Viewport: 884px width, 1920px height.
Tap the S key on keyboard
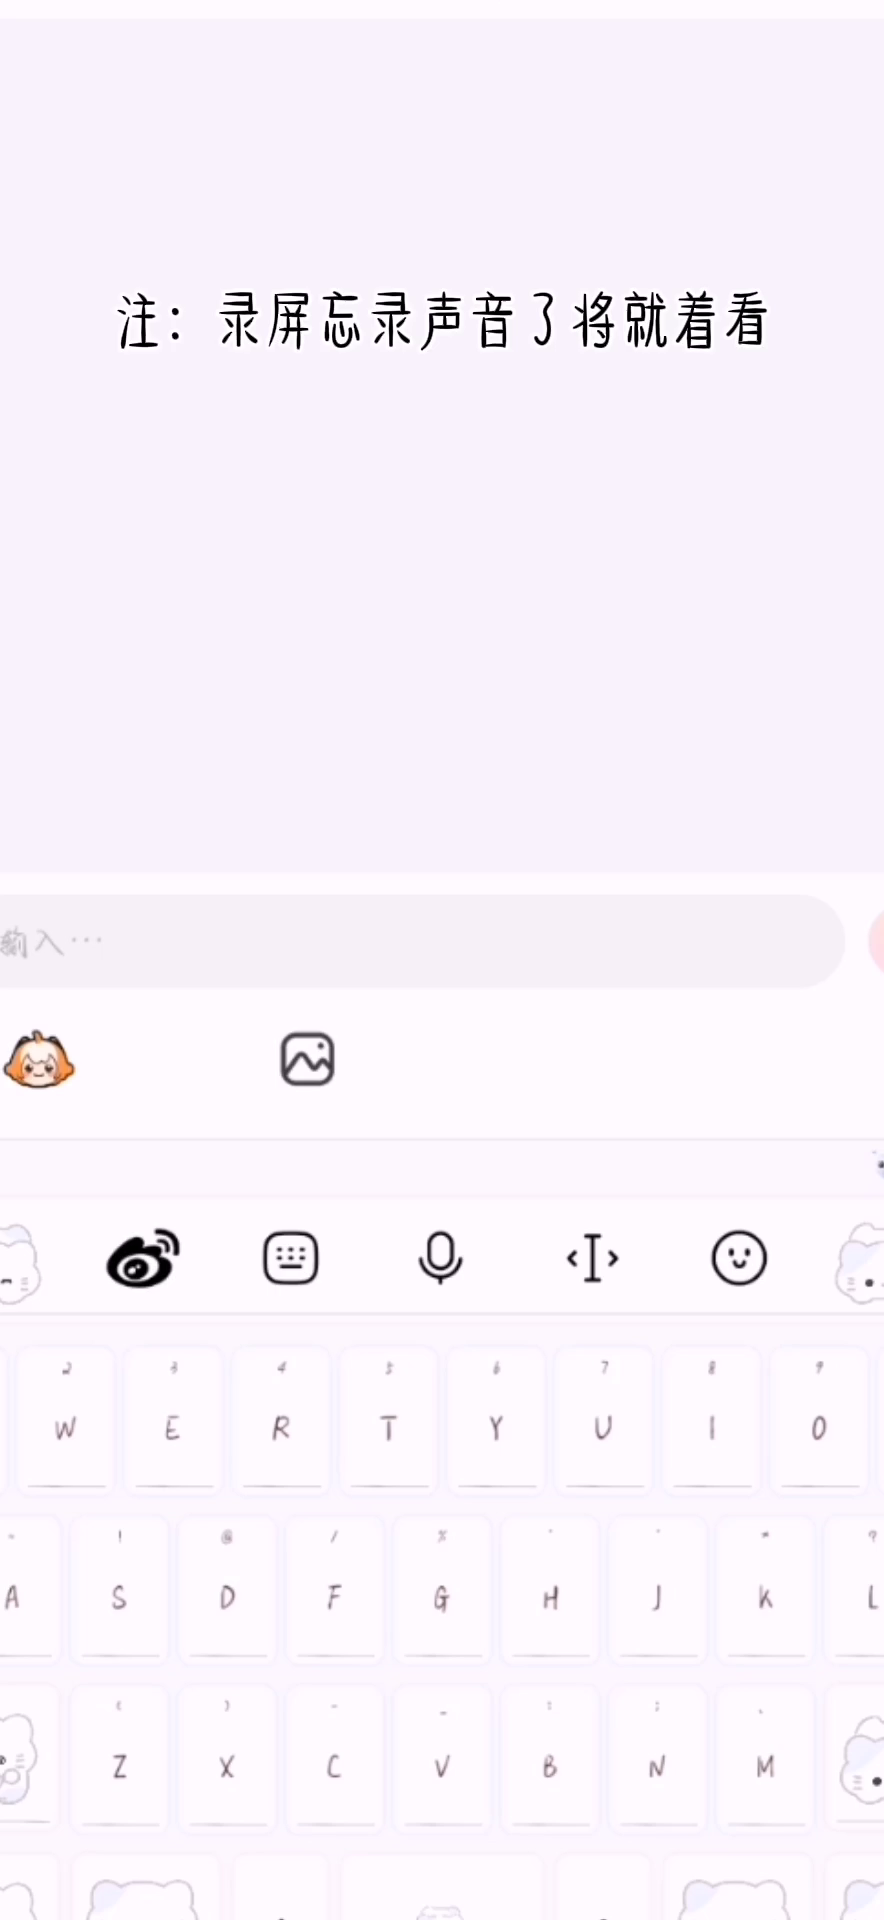[119, 1587]
